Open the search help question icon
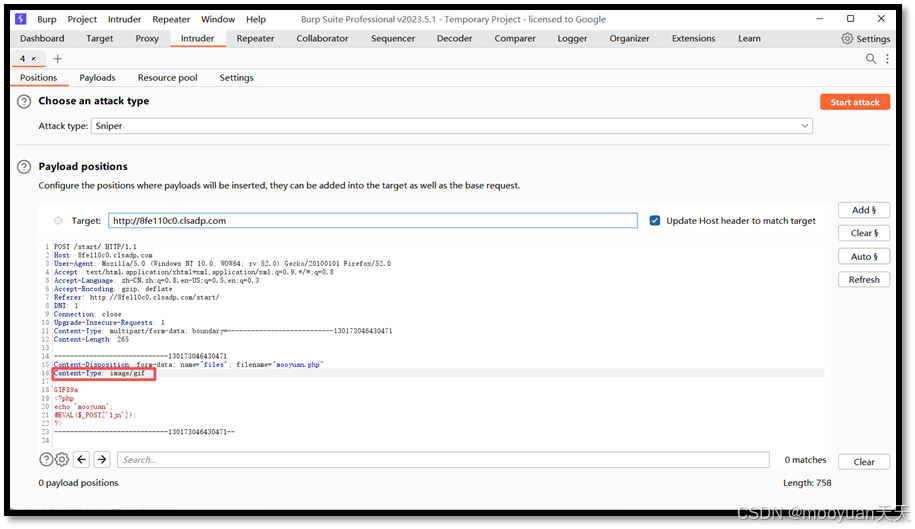Image resolution: width=915 pixels, height=529 pixels. [x=46, y=460]
